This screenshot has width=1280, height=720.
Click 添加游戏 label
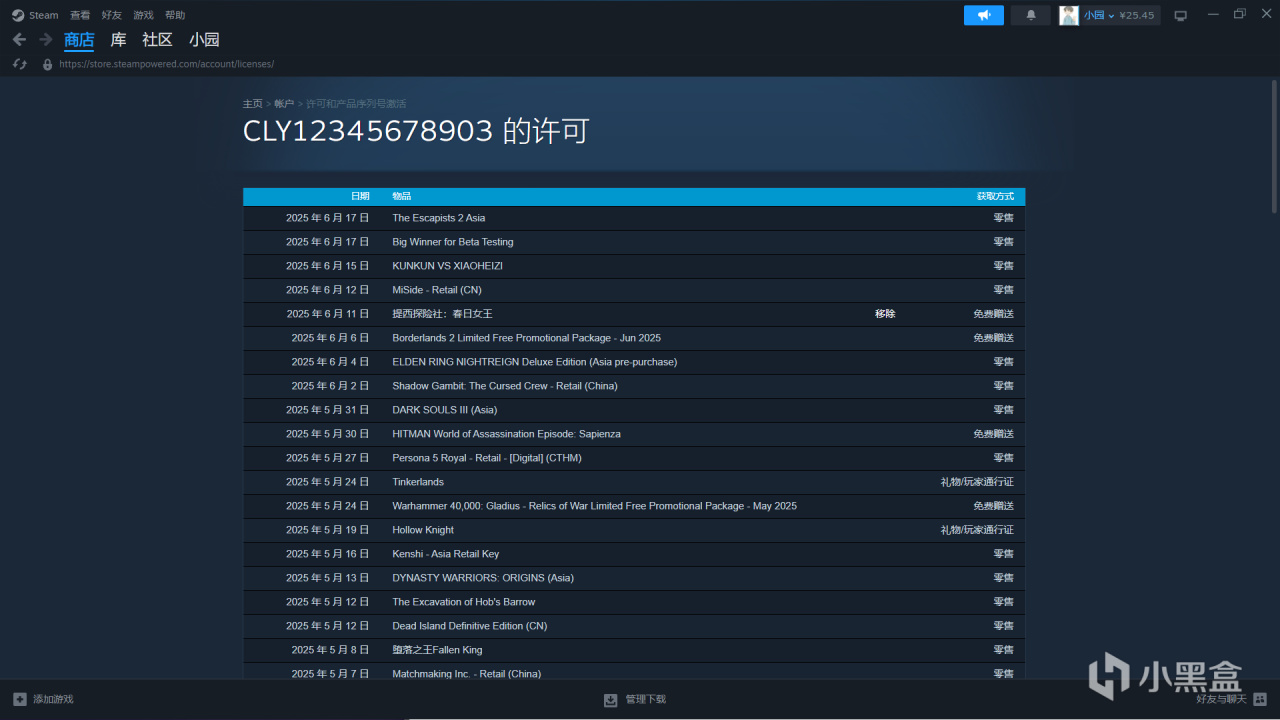coord(53,699)
